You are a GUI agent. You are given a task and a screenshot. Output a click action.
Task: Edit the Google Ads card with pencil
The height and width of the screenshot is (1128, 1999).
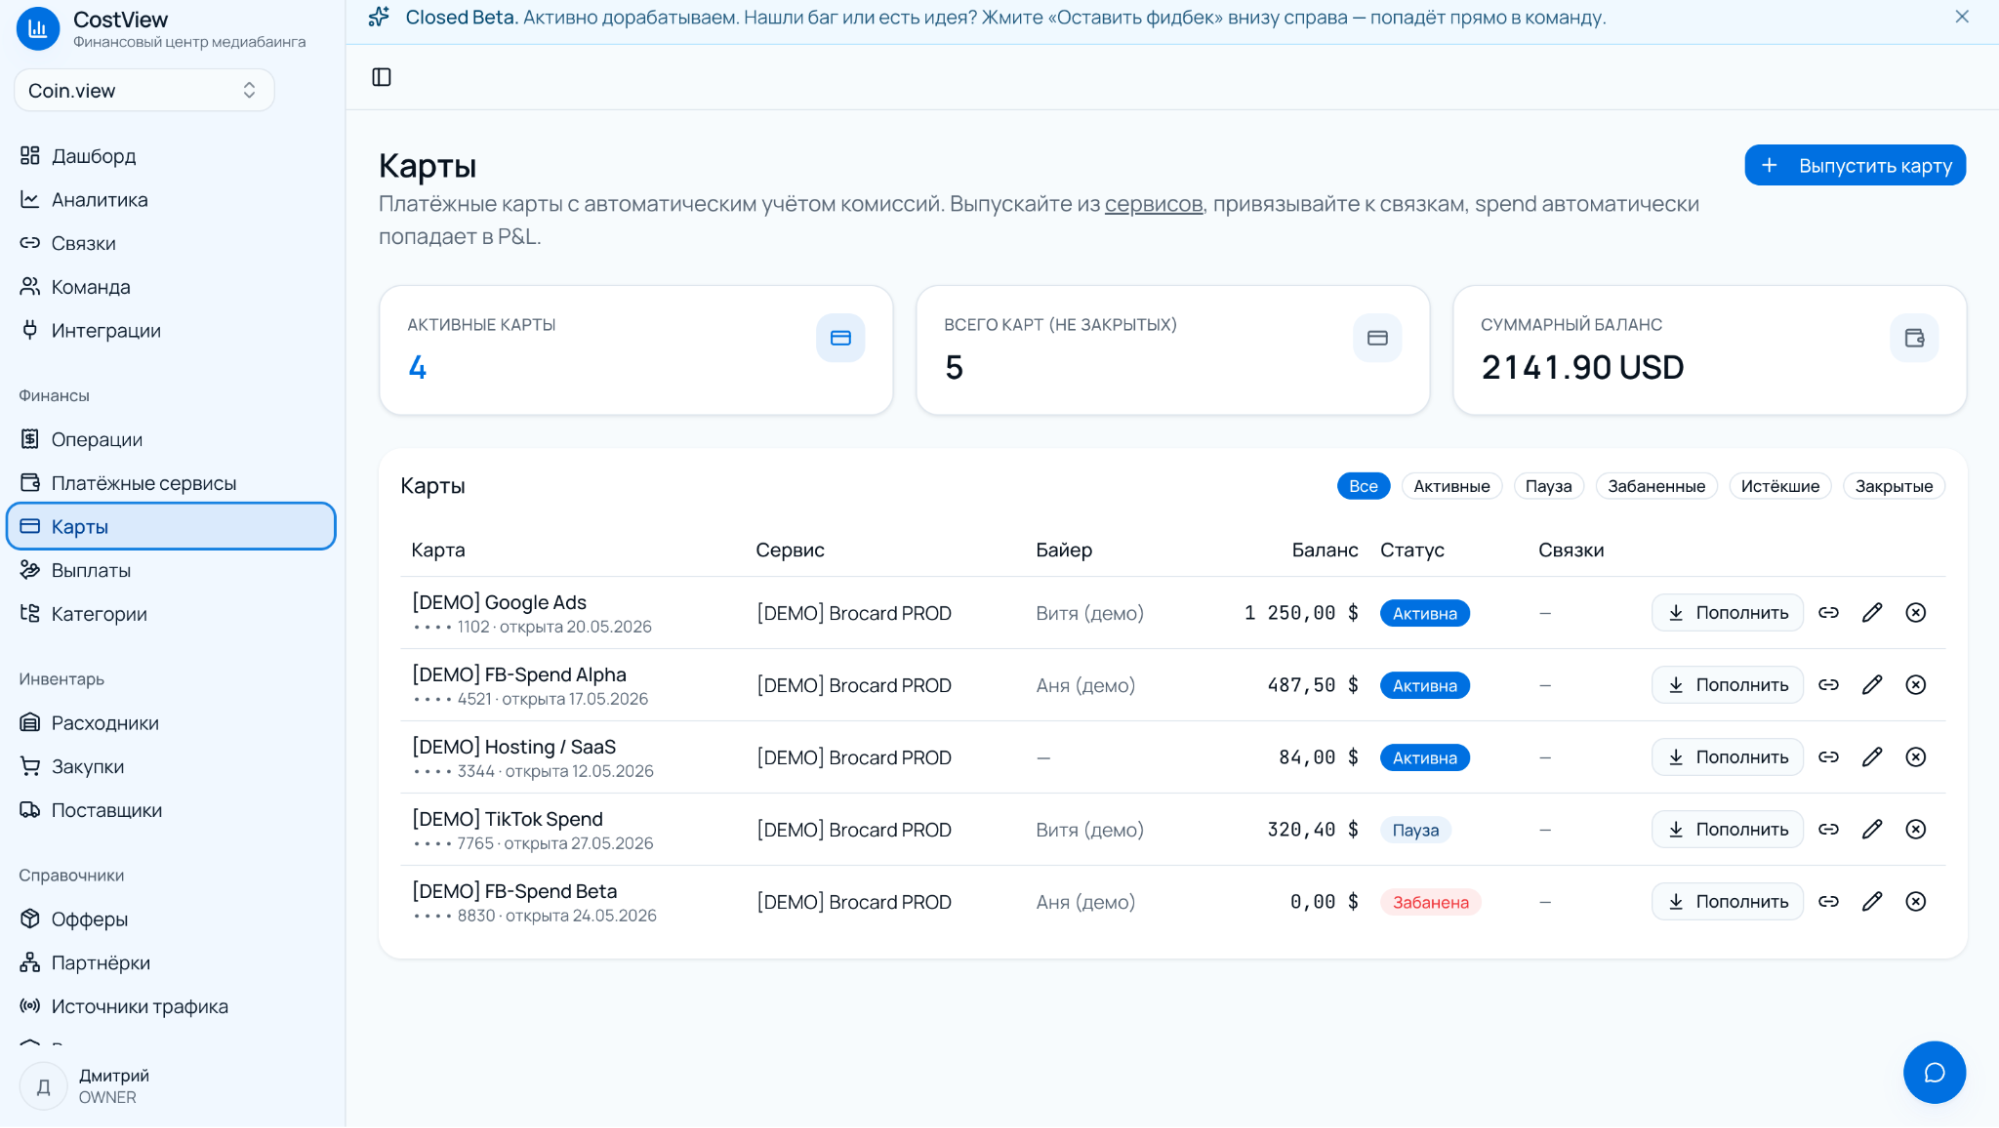point(1872,613)
